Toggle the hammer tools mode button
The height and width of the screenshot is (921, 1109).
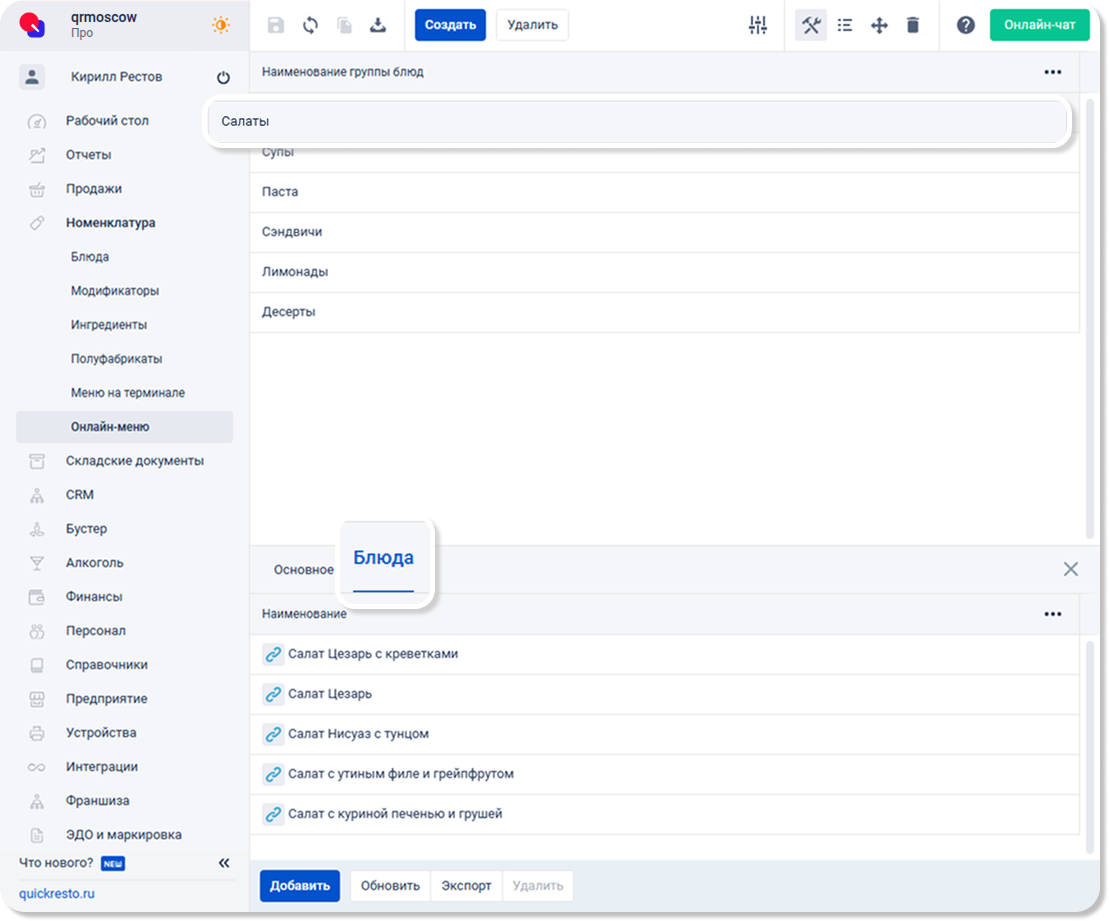point(811,25)
